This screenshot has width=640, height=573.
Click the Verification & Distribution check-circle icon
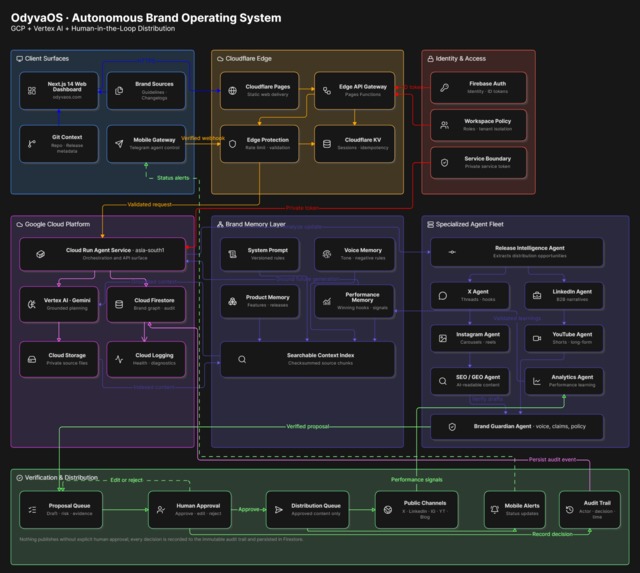[19, 478]
